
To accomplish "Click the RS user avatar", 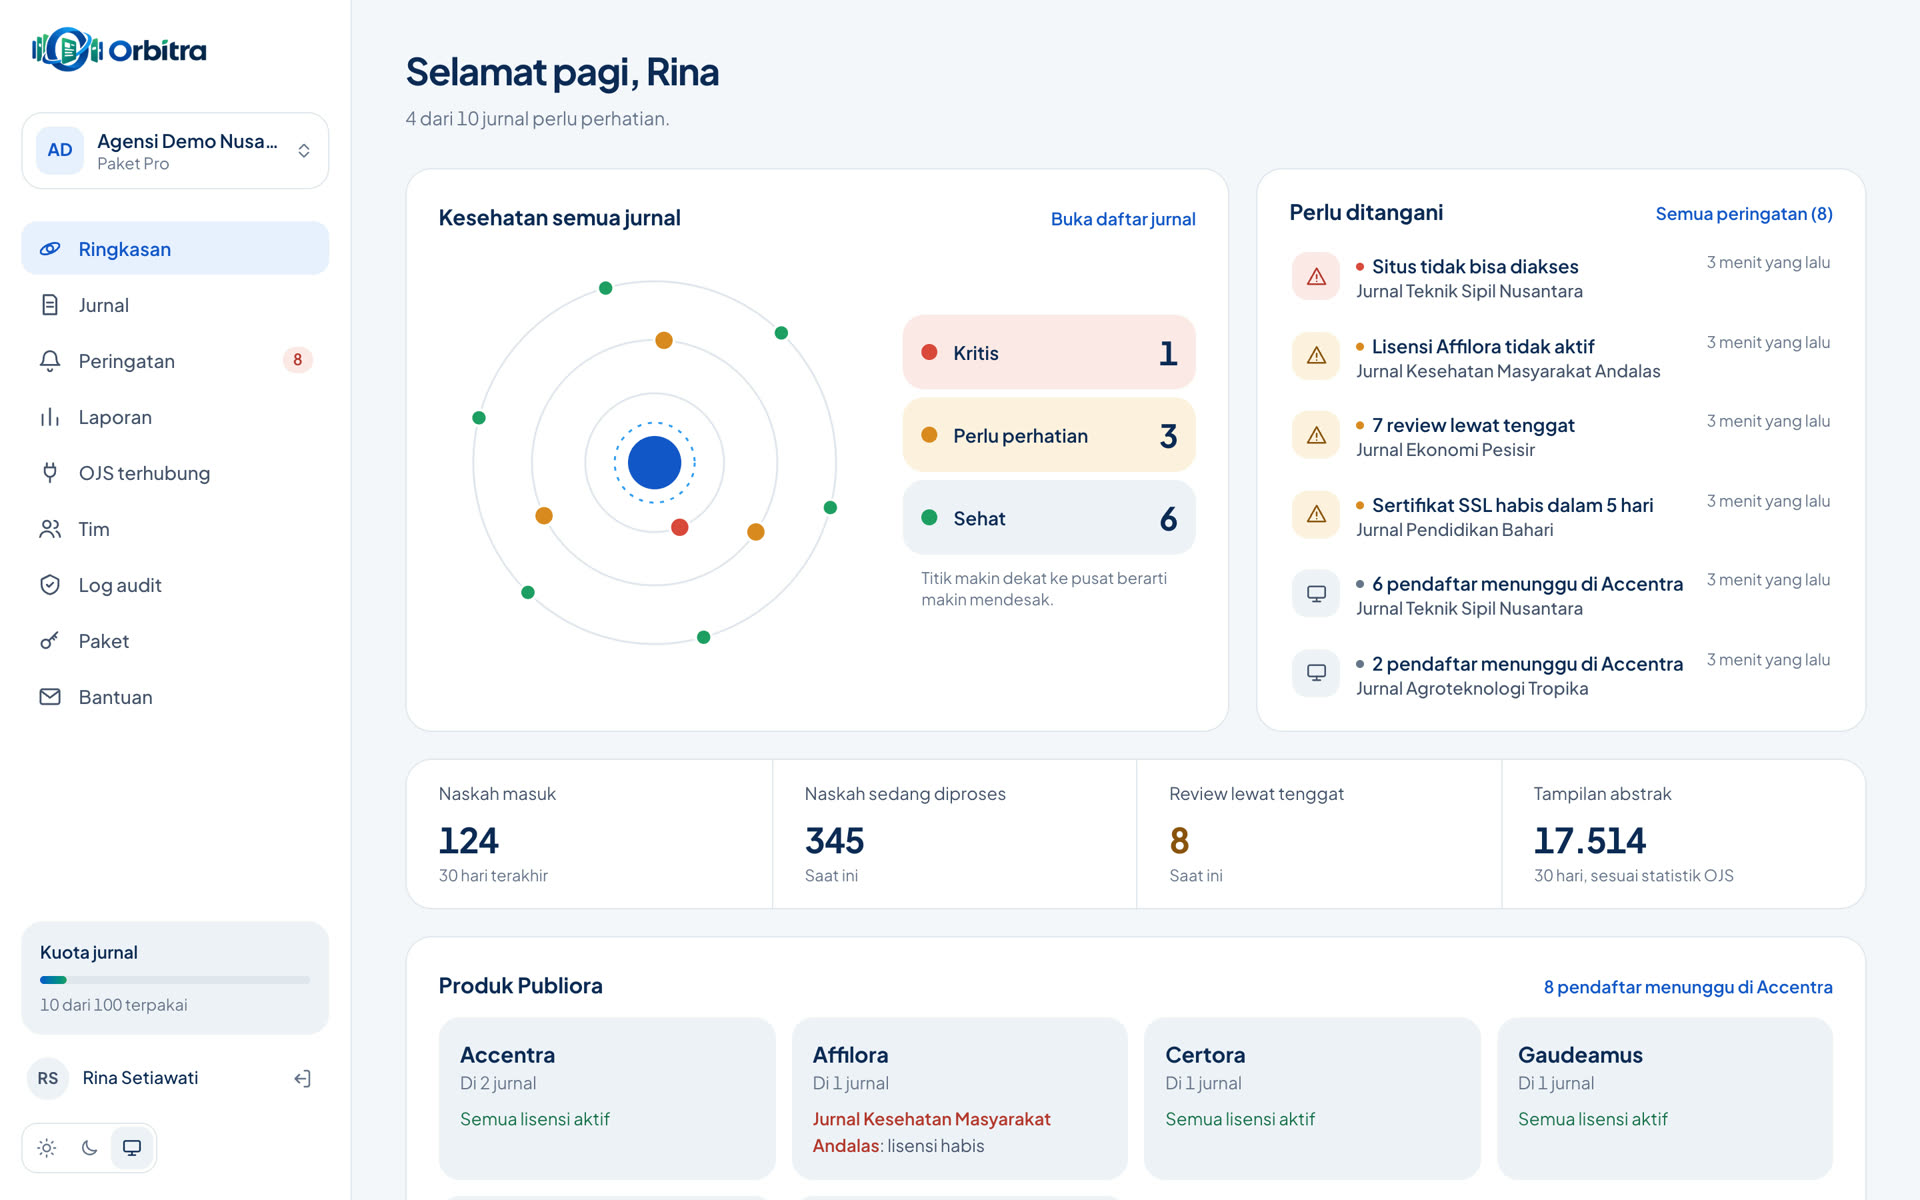I will (x=48, y=1078).
